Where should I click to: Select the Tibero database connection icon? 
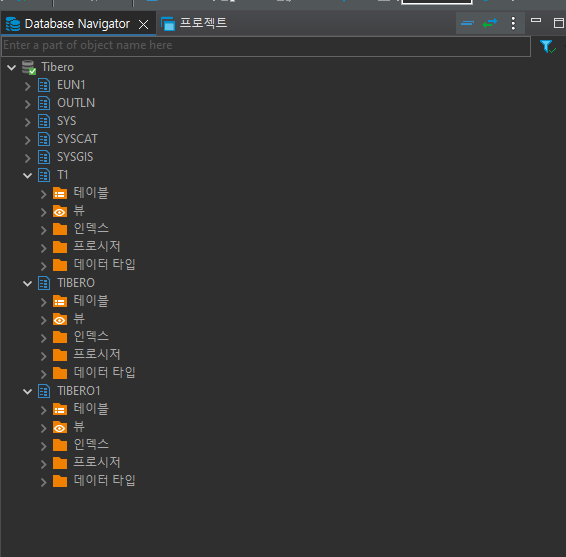pyautogui.click(x=29, y=68)
